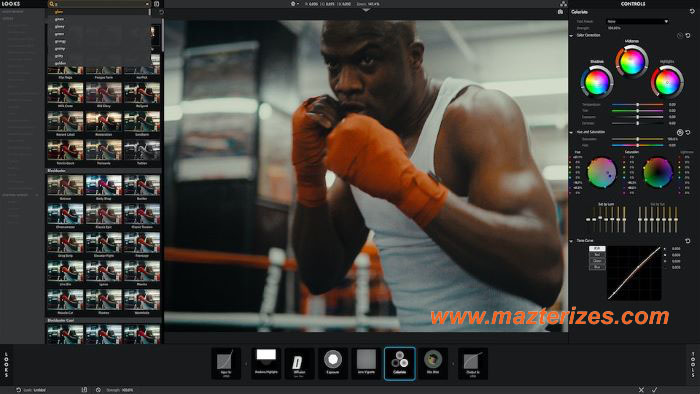The height and width of the screenshot is (394, 700).
Task: Select the grayscale look thumbnail above Blockbuster header
Action: 142,150
